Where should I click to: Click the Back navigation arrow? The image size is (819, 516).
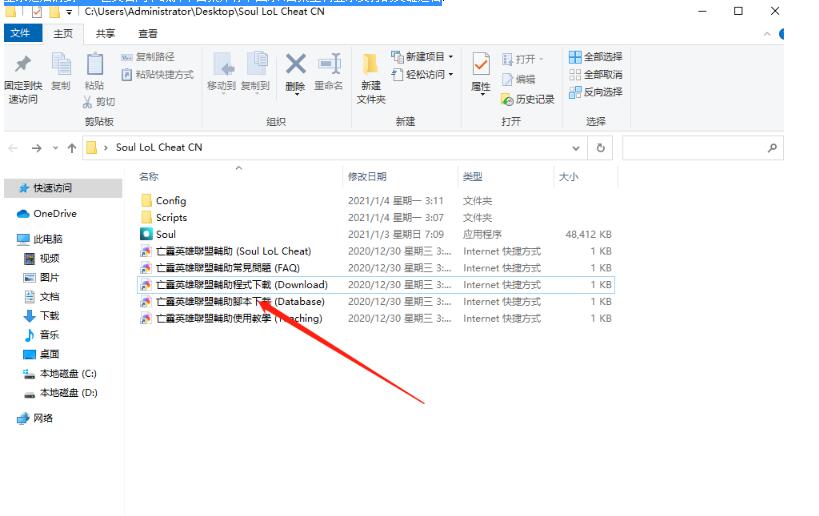(x=14, y=148)
